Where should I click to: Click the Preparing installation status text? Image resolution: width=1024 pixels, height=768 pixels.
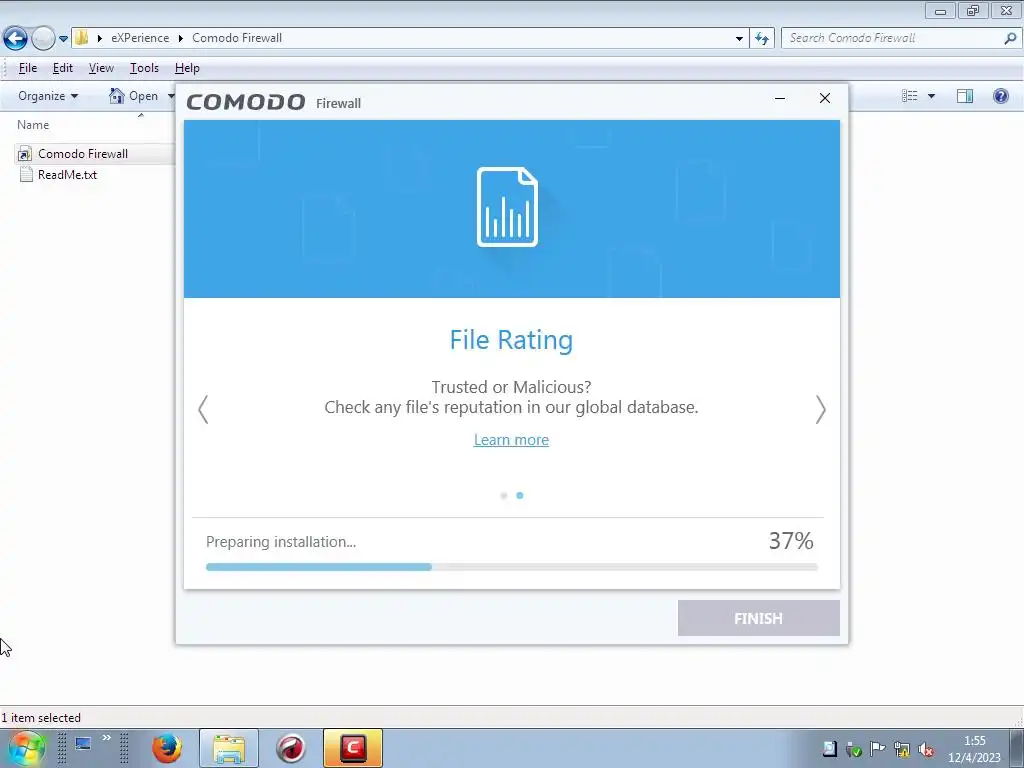[x=281, y=541]
